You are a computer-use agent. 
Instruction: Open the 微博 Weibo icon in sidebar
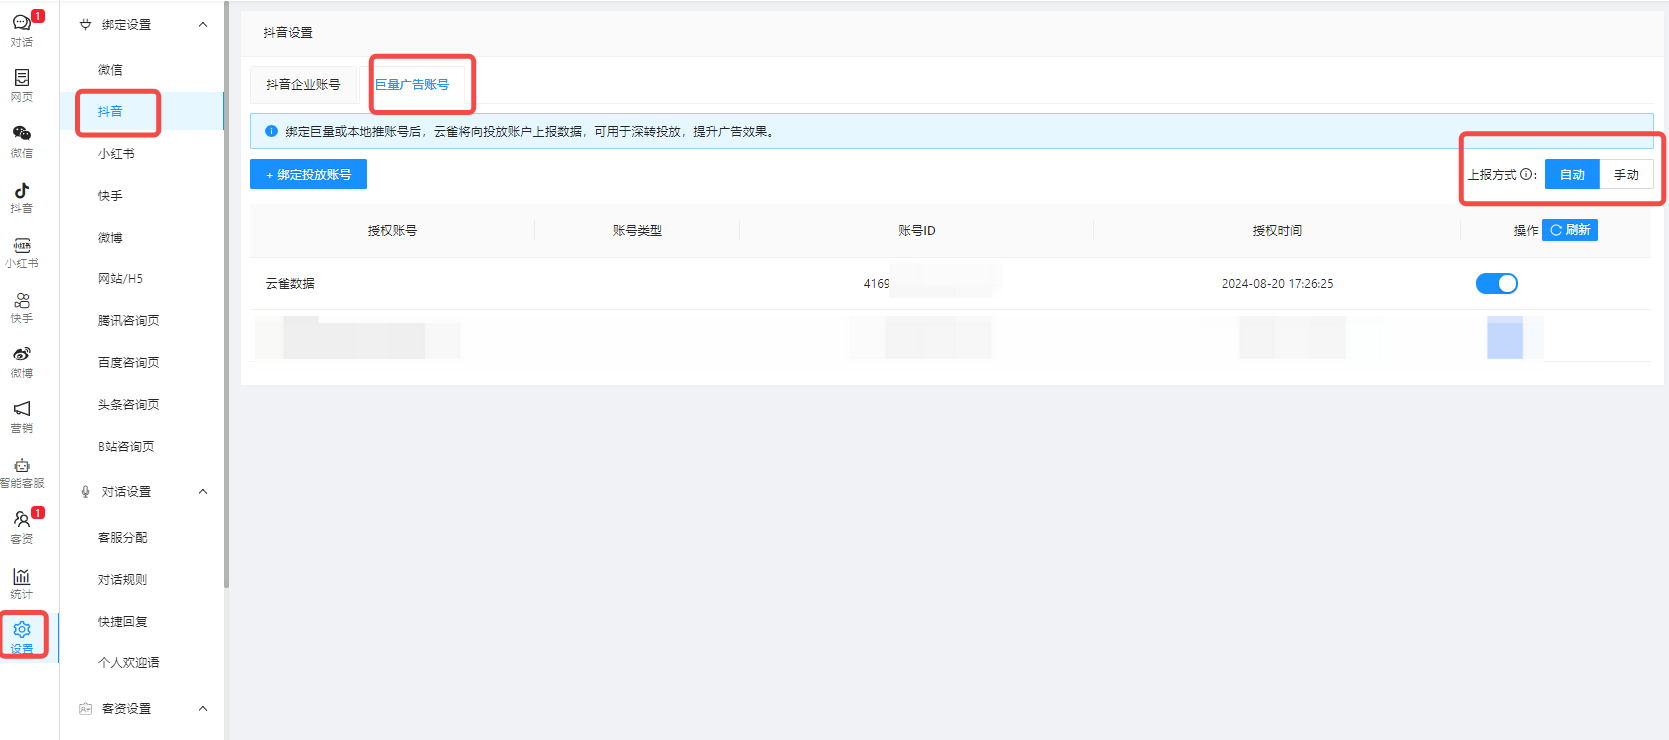21,360
